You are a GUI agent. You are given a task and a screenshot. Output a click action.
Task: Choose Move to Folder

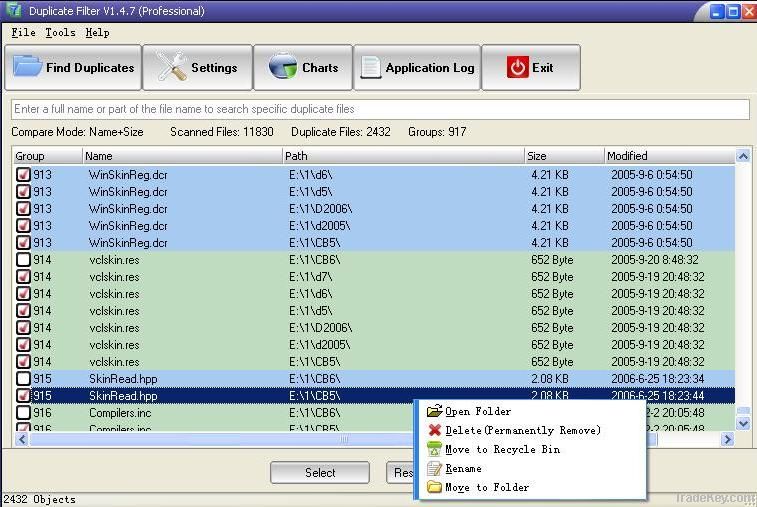pyautogui.click(x=531, y=487)
